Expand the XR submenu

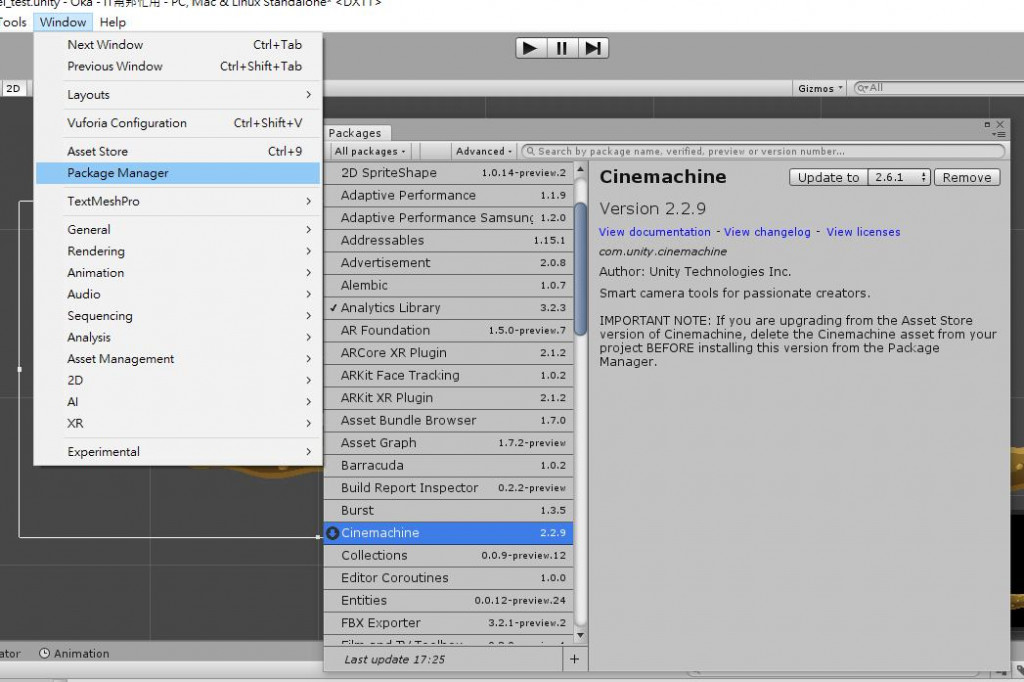[178, 423]
